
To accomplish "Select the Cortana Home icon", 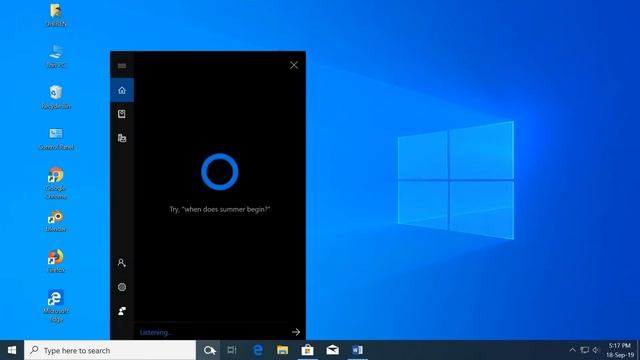I will (x=122, y=90).
